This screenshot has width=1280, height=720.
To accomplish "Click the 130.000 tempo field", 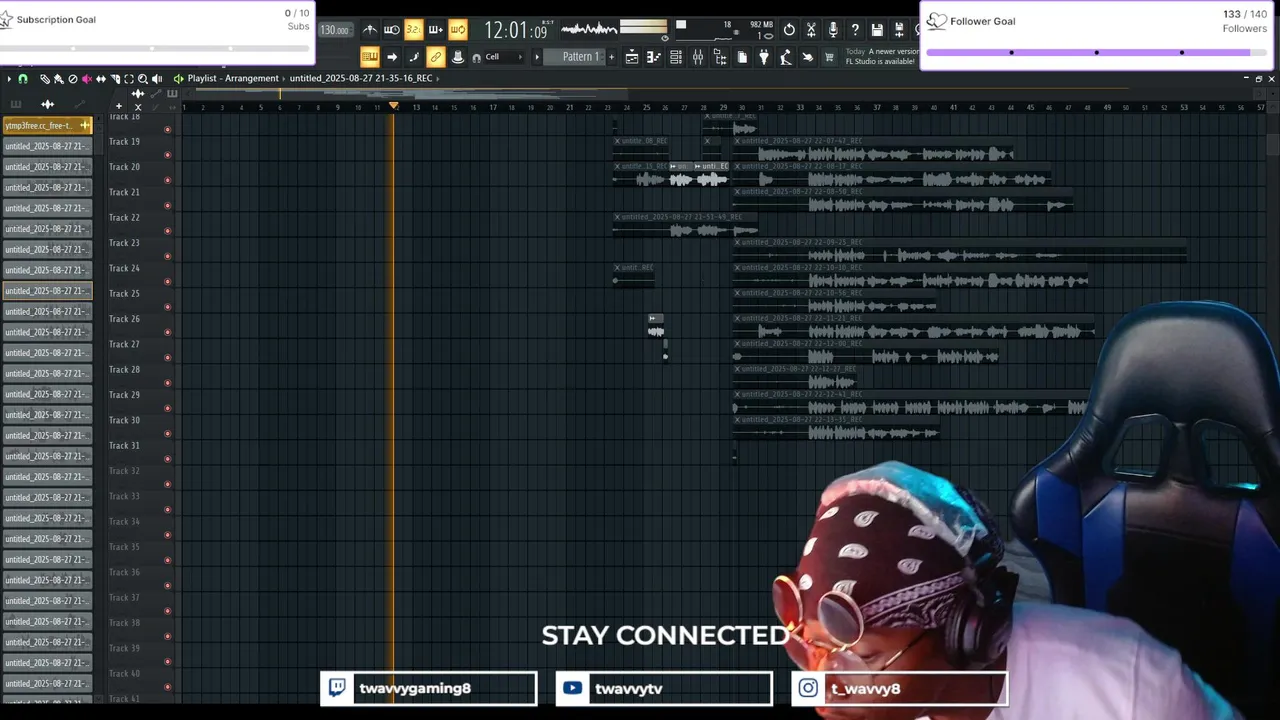I will pos(335,30).
